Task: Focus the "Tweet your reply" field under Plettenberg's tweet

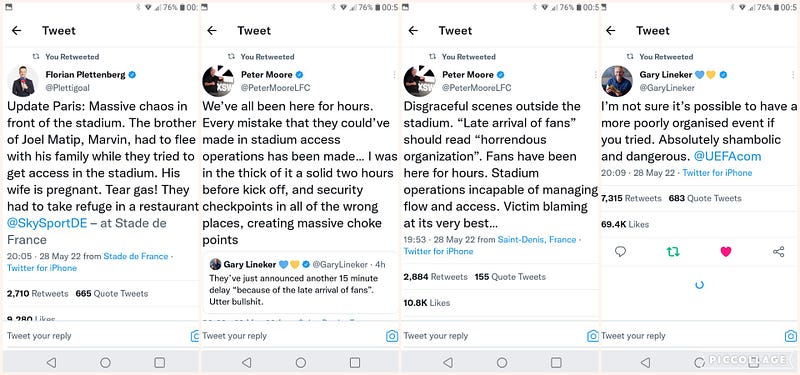Action: 97,336
